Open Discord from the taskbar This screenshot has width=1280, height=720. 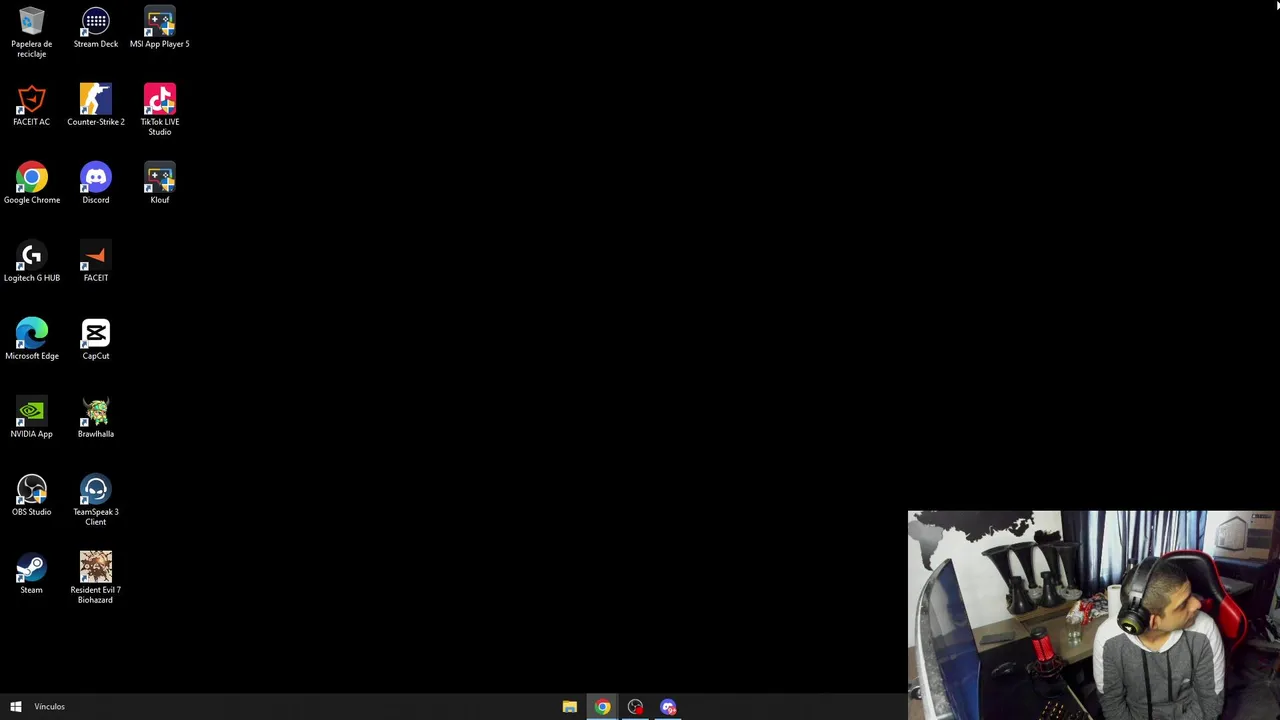pos(669,707)
